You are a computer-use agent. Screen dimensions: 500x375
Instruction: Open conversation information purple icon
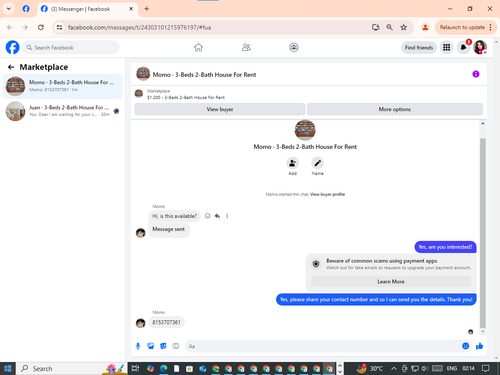click(x=476, y=74)
